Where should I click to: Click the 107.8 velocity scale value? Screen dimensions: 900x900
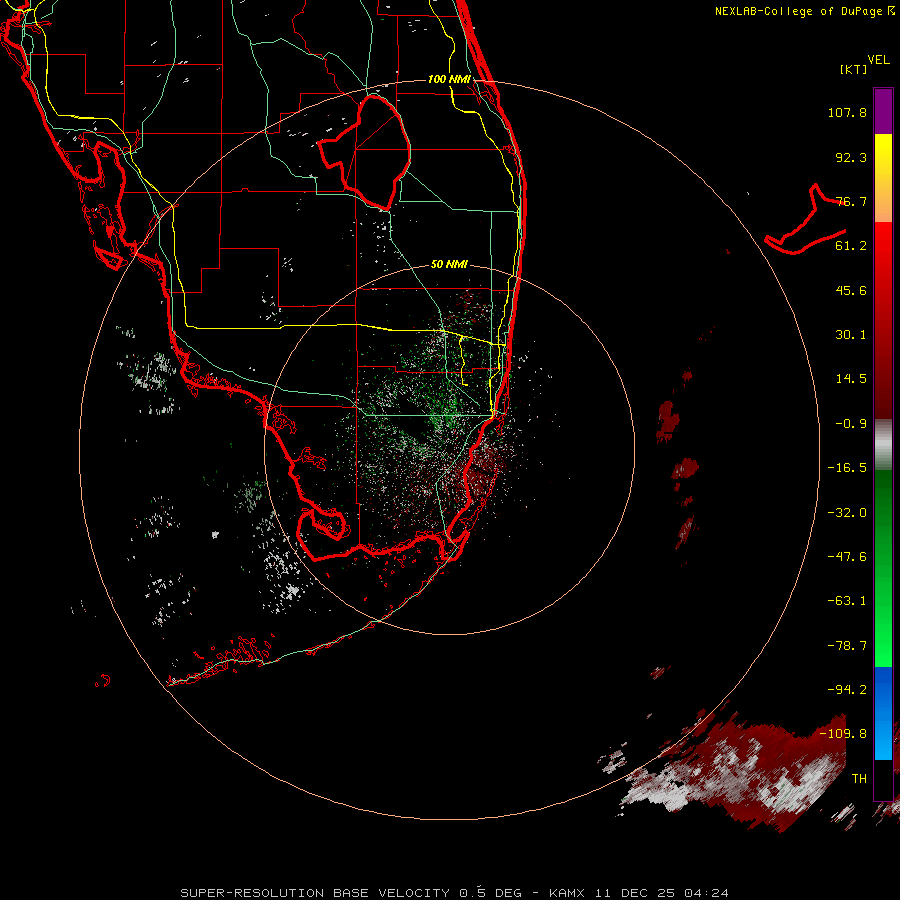[847, 112]
